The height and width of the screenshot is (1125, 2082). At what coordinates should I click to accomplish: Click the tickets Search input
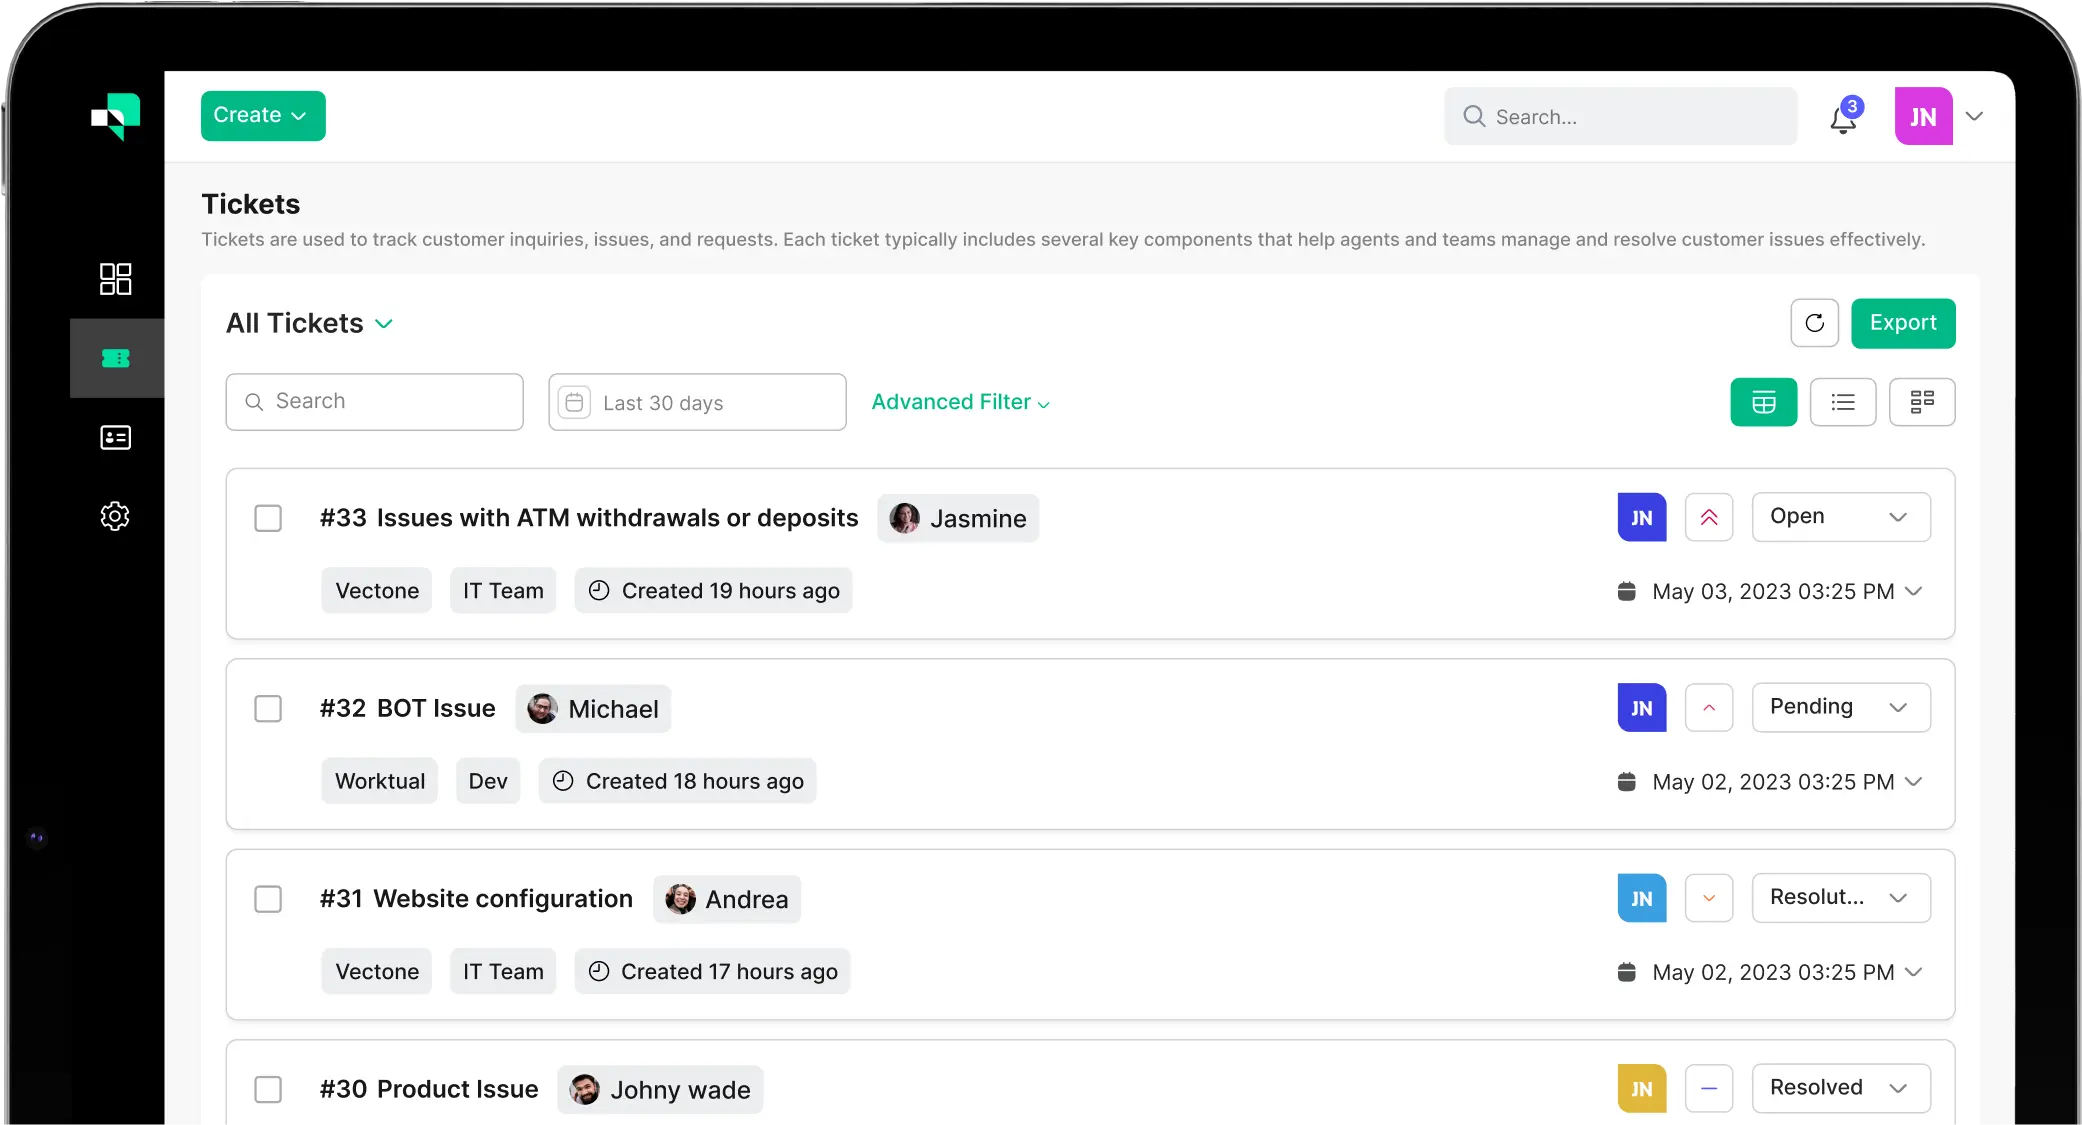tap(374, 402)
